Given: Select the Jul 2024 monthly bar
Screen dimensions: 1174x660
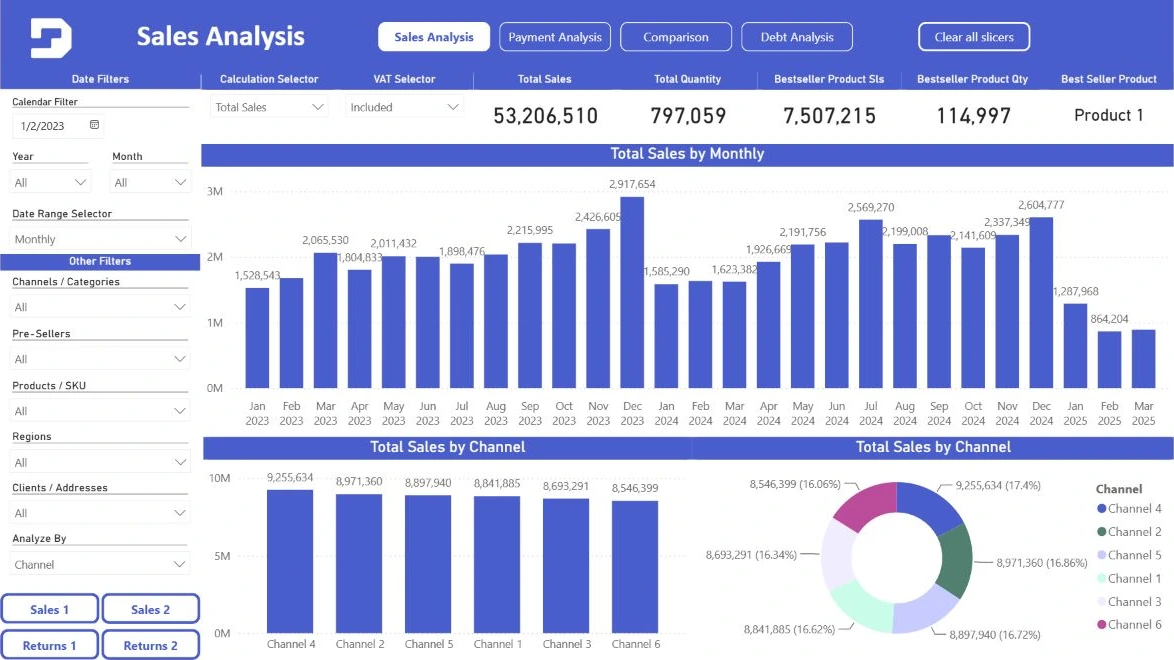Looking at the screenshot, I should coord(871,304).
